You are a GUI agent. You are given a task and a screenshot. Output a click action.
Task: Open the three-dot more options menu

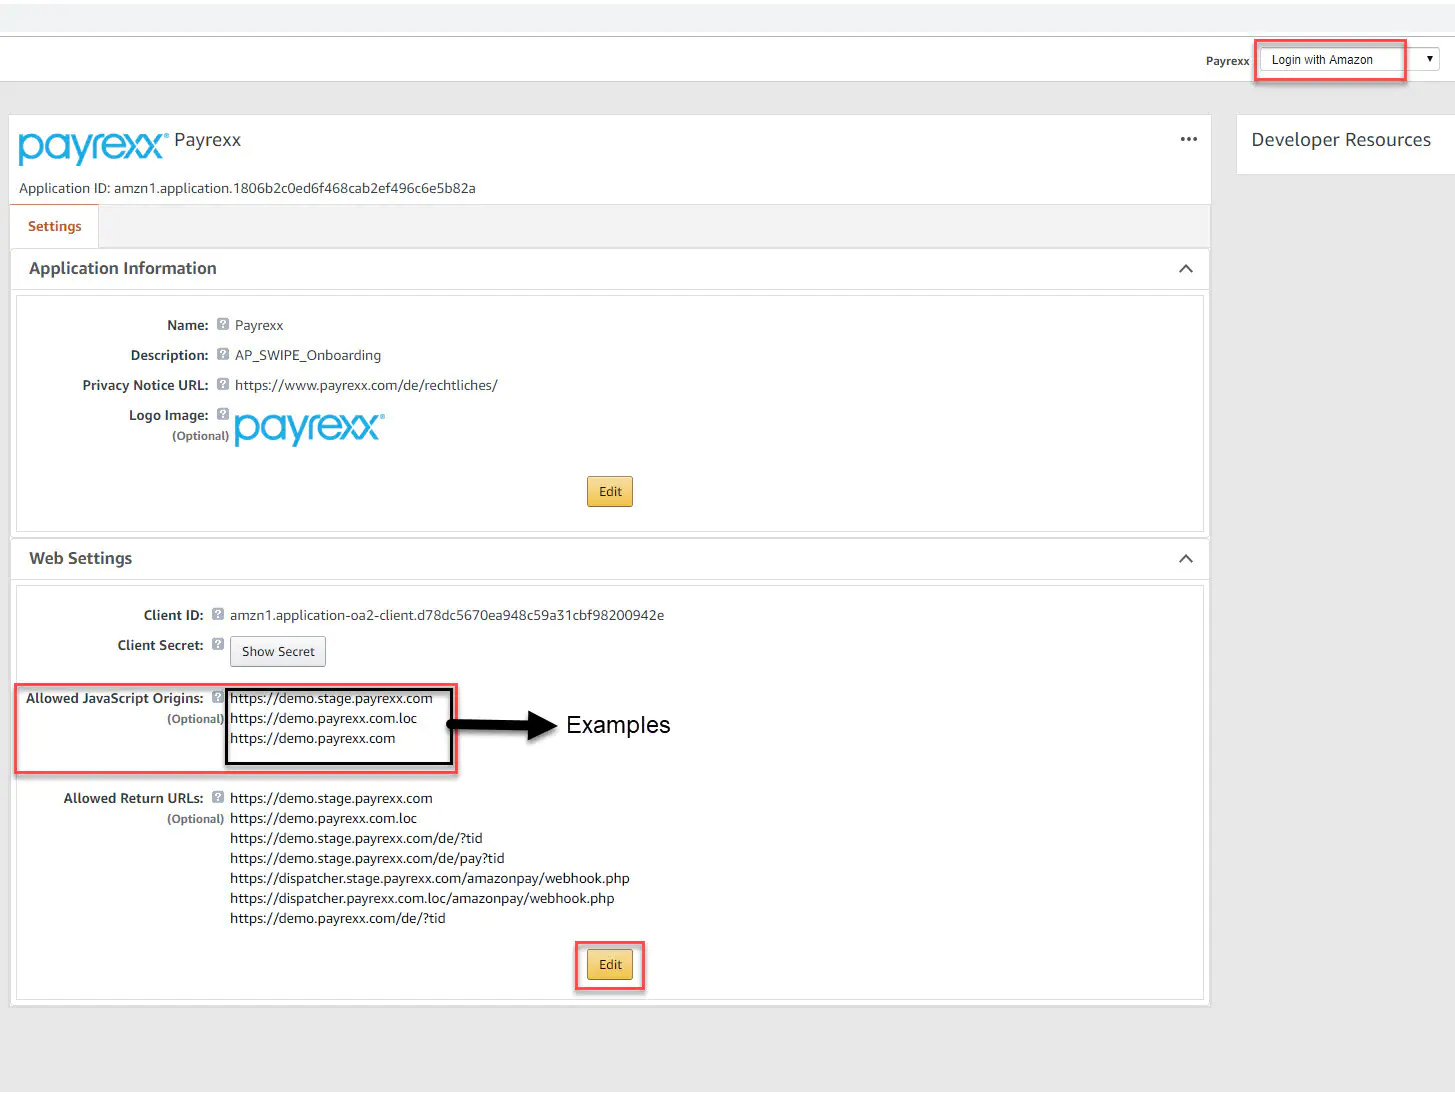(x=1188, y=139)
